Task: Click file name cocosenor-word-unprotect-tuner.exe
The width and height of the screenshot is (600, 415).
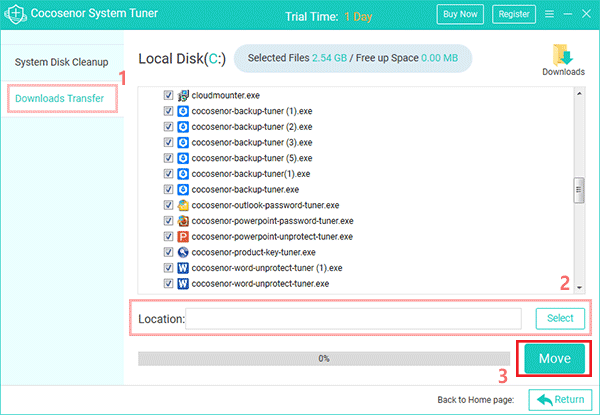Action: tap(260, 283)
